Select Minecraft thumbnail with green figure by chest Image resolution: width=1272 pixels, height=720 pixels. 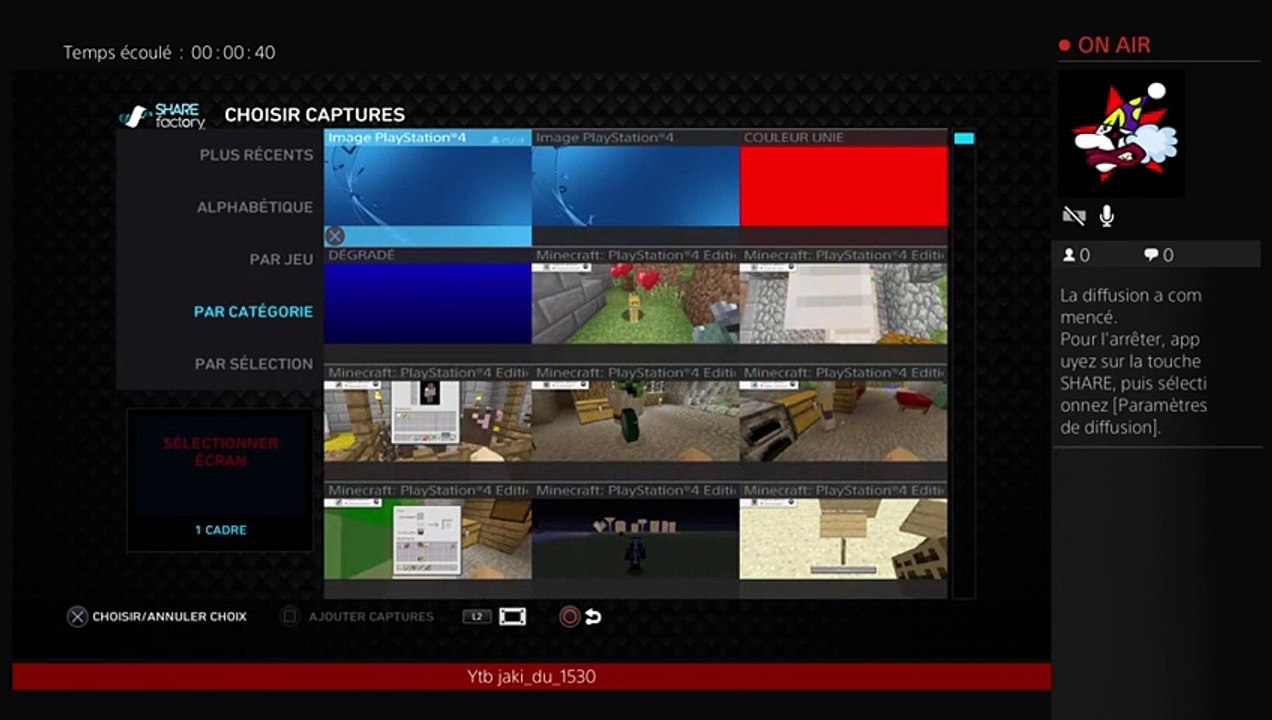pyautogui.click(x=635, y=420)
